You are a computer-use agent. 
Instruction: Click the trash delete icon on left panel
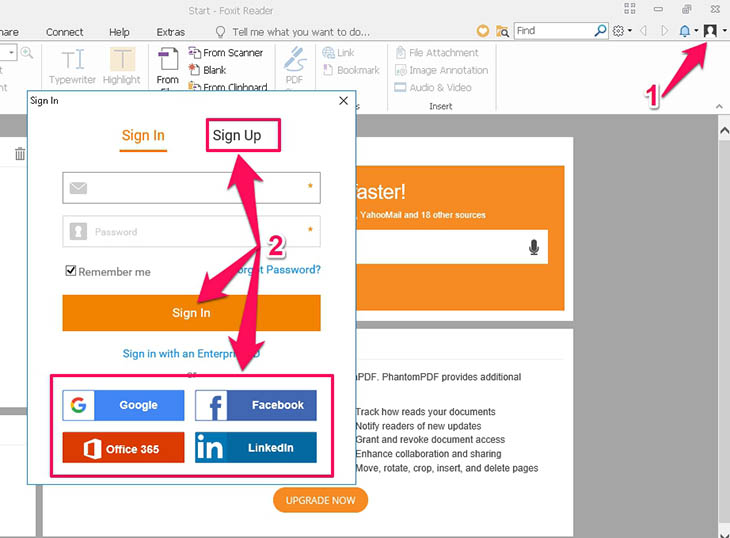coord(20,154)
